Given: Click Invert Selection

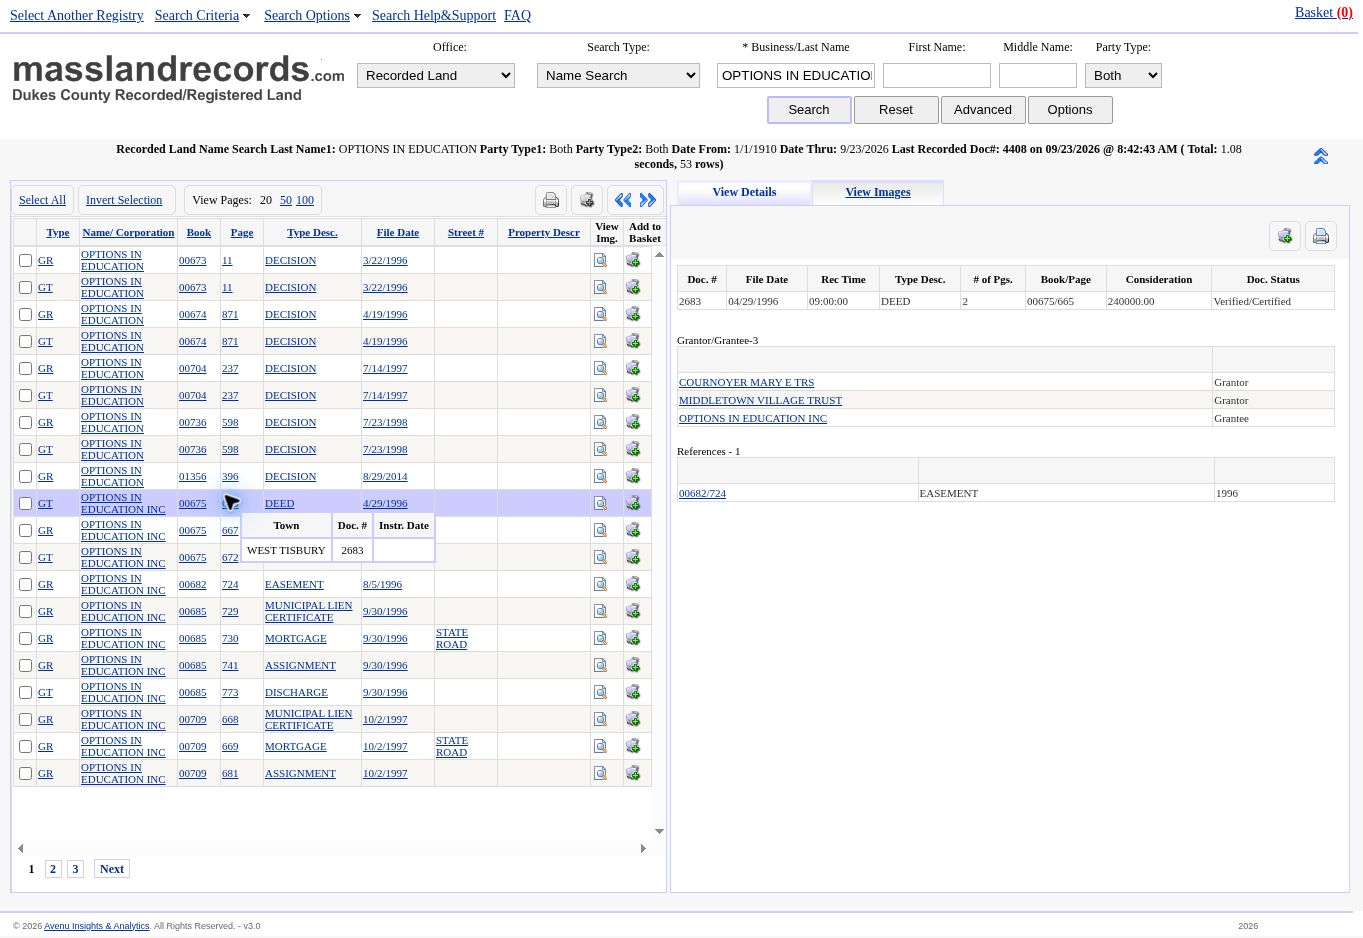Looking at the screenshot, I should [124, 200].
